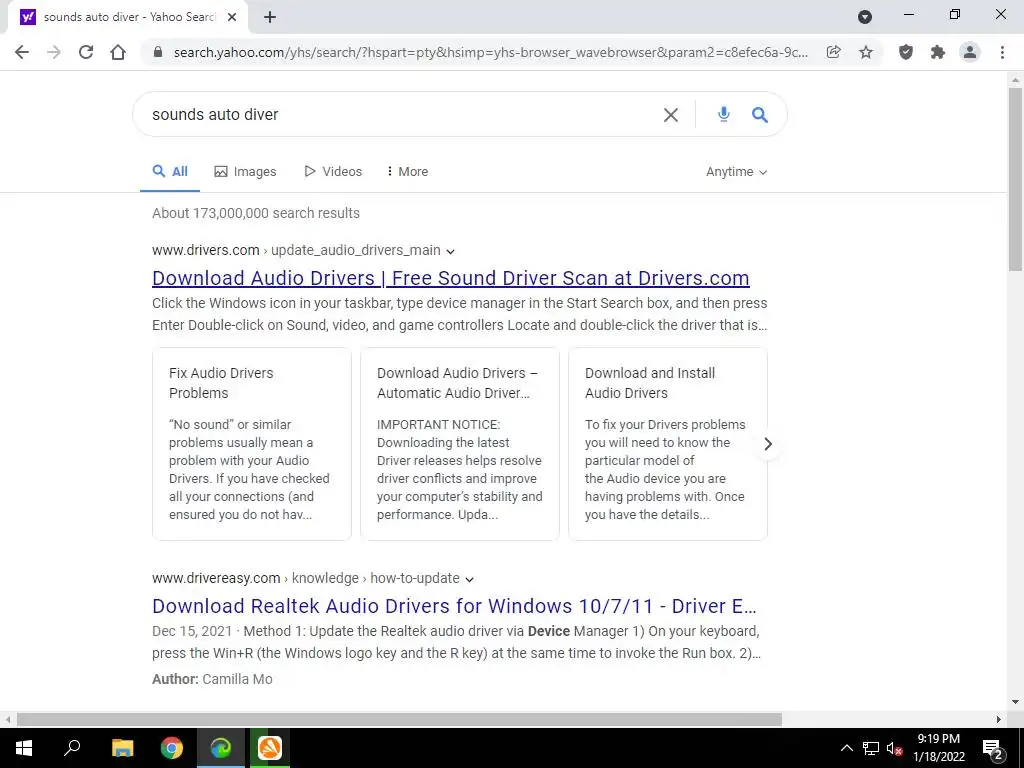
Task: Bookmark this page with the star
Action: click(866, 52)
